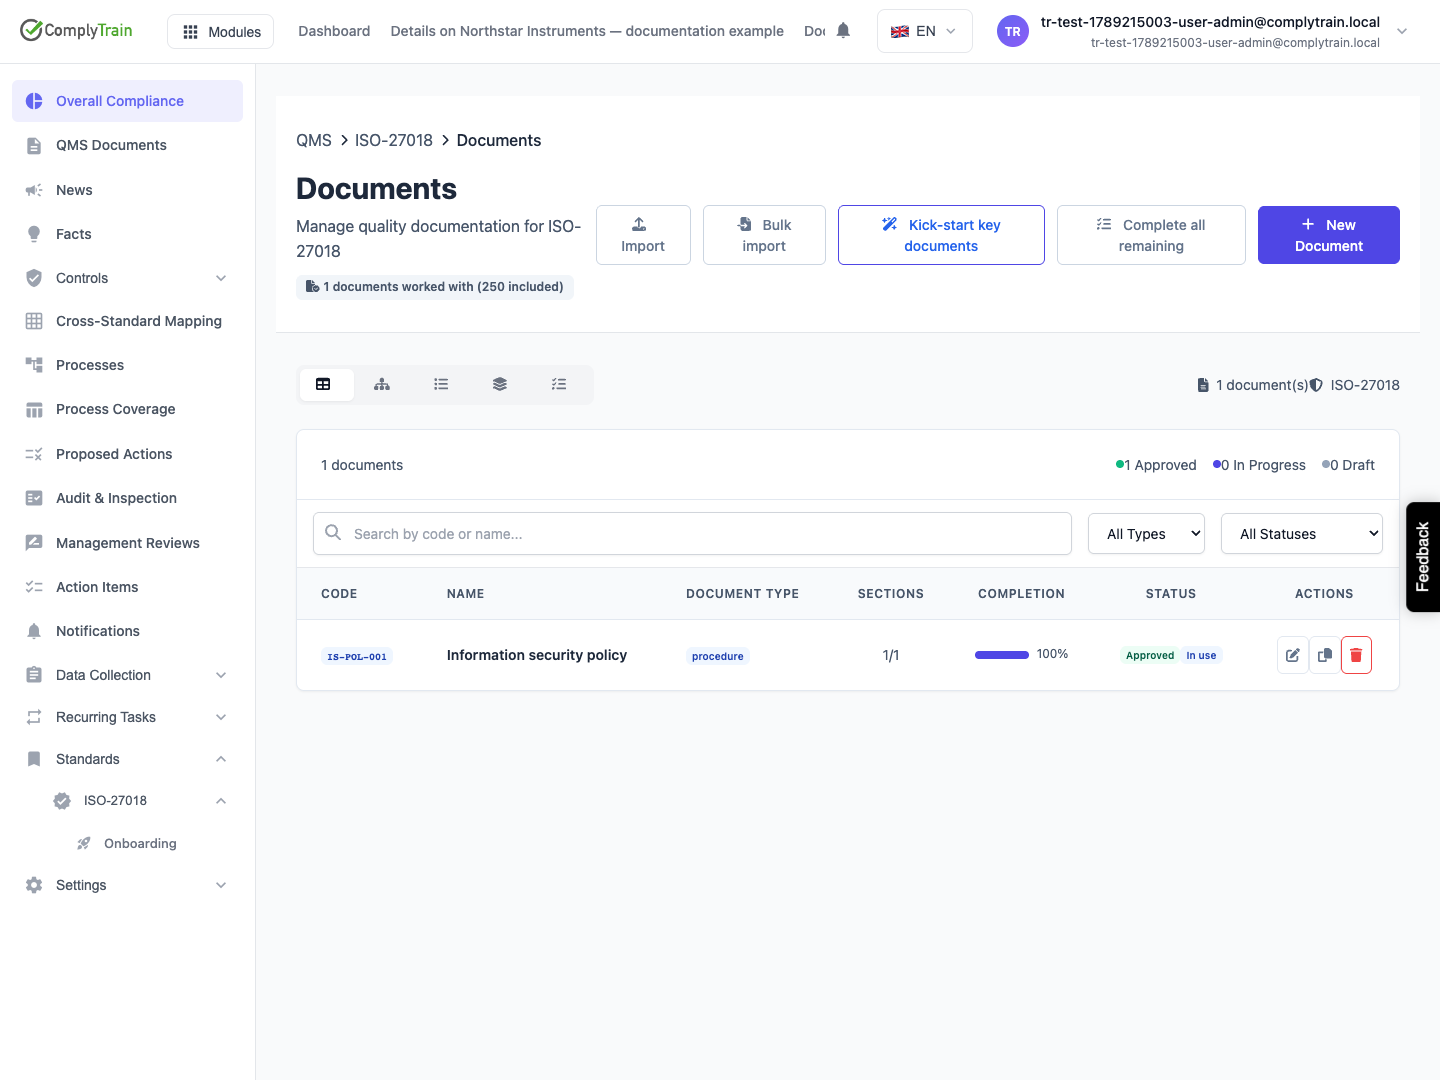
Task: Open QMS Documents in sidebar
Action: [x=127, y=145]
